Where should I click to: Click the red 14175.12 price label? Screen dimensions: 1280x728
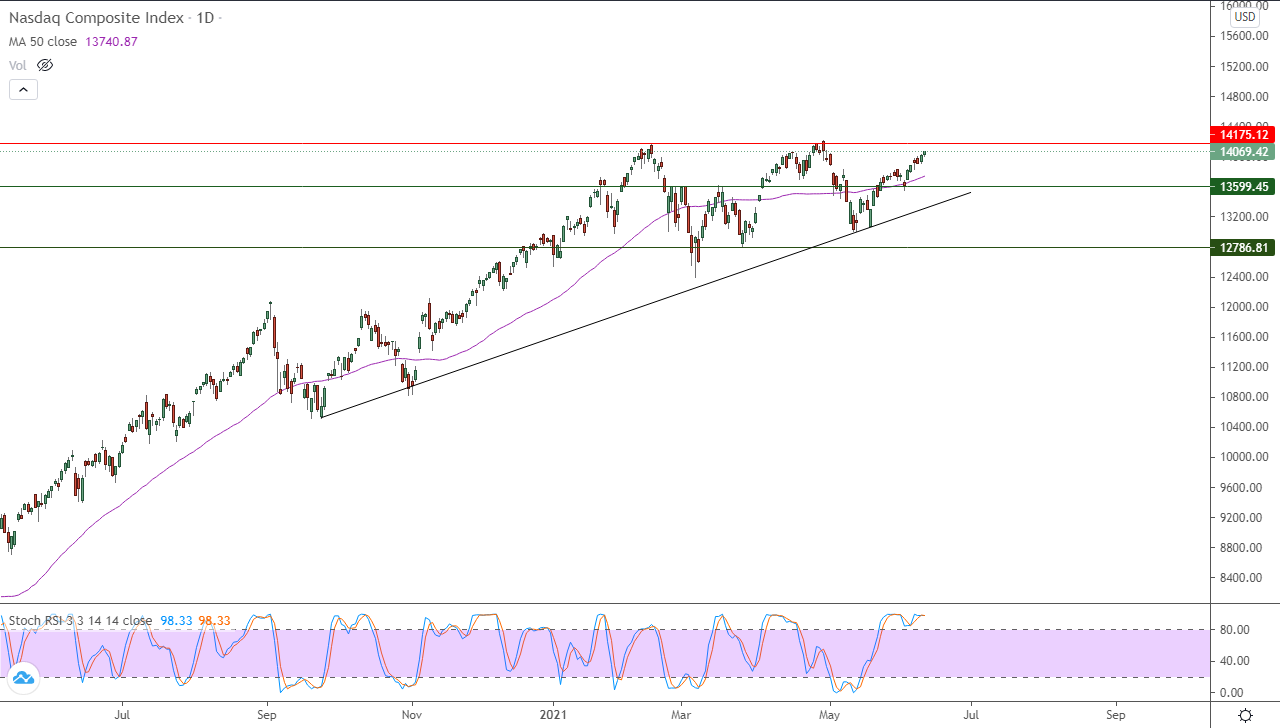pos(1243,135)
